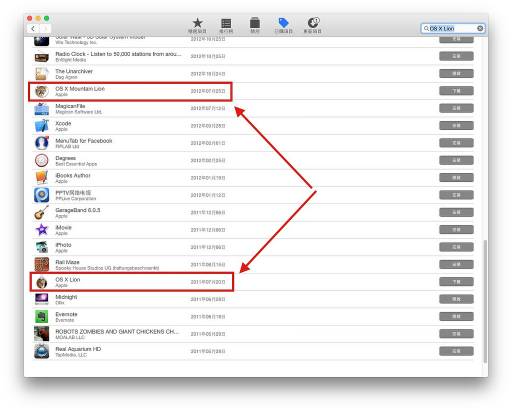Select the Purchased tag tab
Viewport: 512px width, 411px height.
click(283, 25)
